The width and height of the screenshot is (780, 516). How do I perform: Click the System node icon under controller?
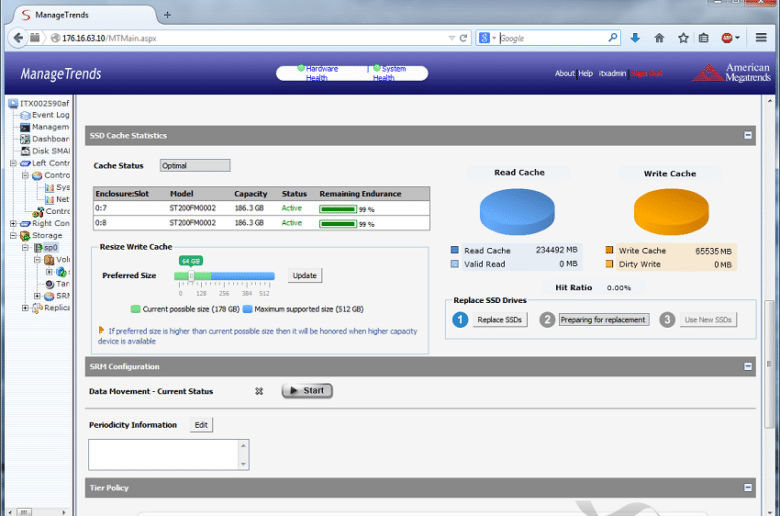tap(49, 188)
